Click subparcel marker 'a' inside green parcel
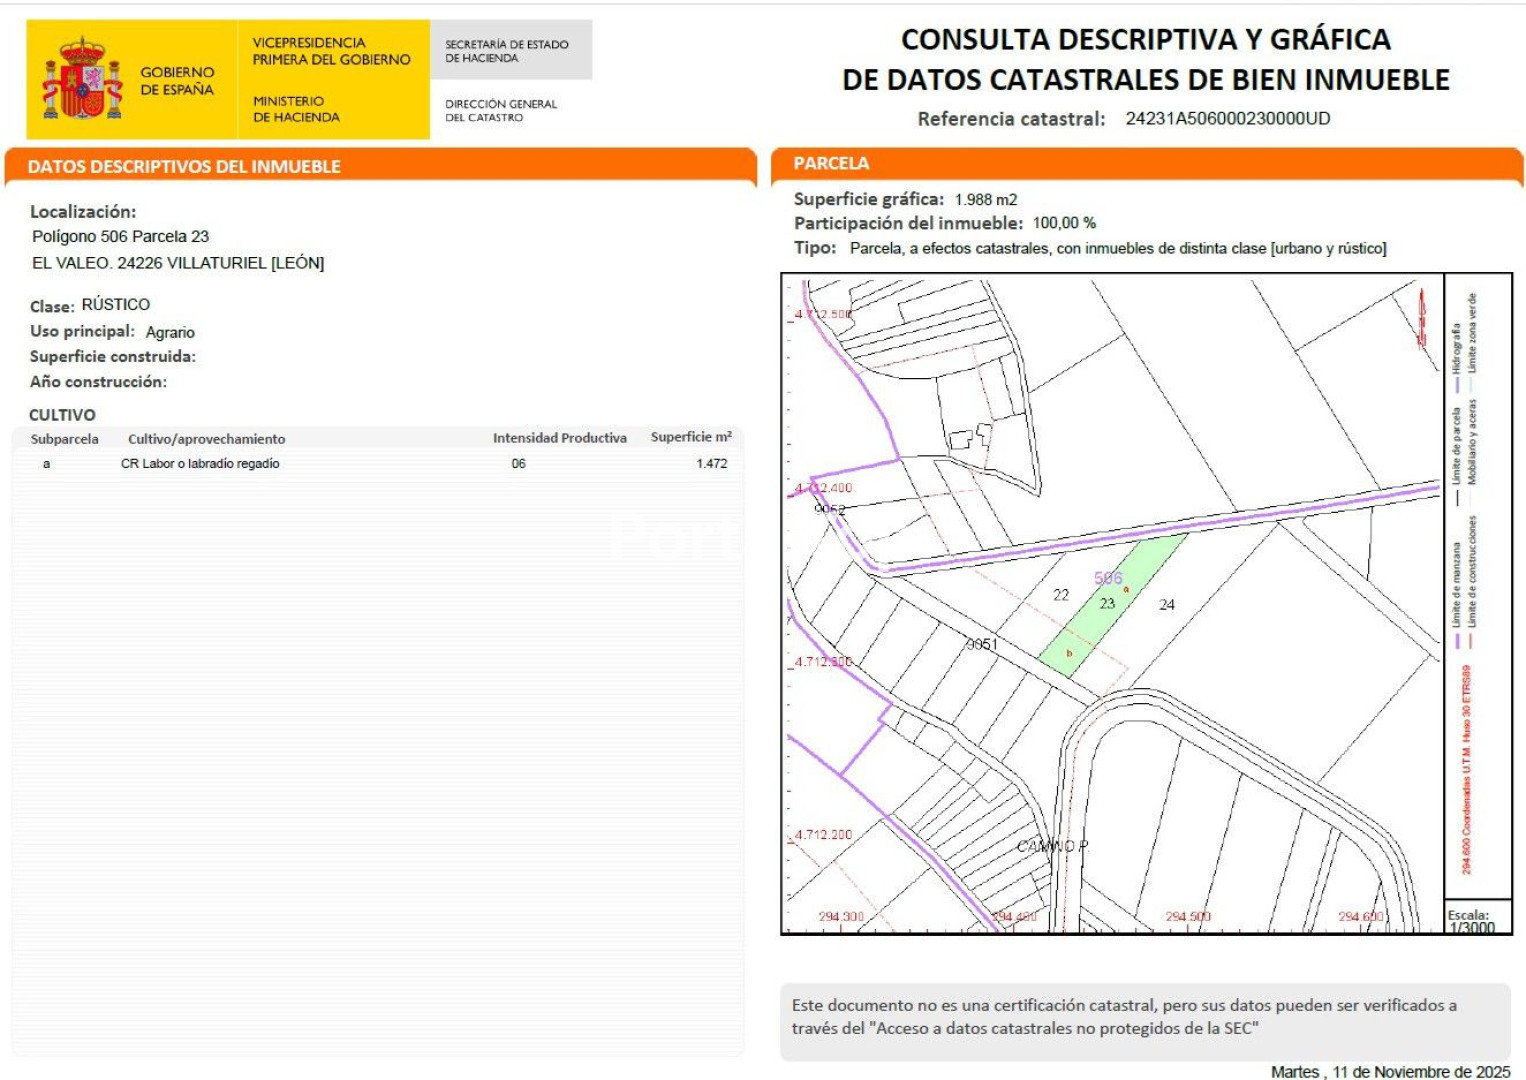This screenshot has height=1080, width=1526. [x=1126, y=590]
